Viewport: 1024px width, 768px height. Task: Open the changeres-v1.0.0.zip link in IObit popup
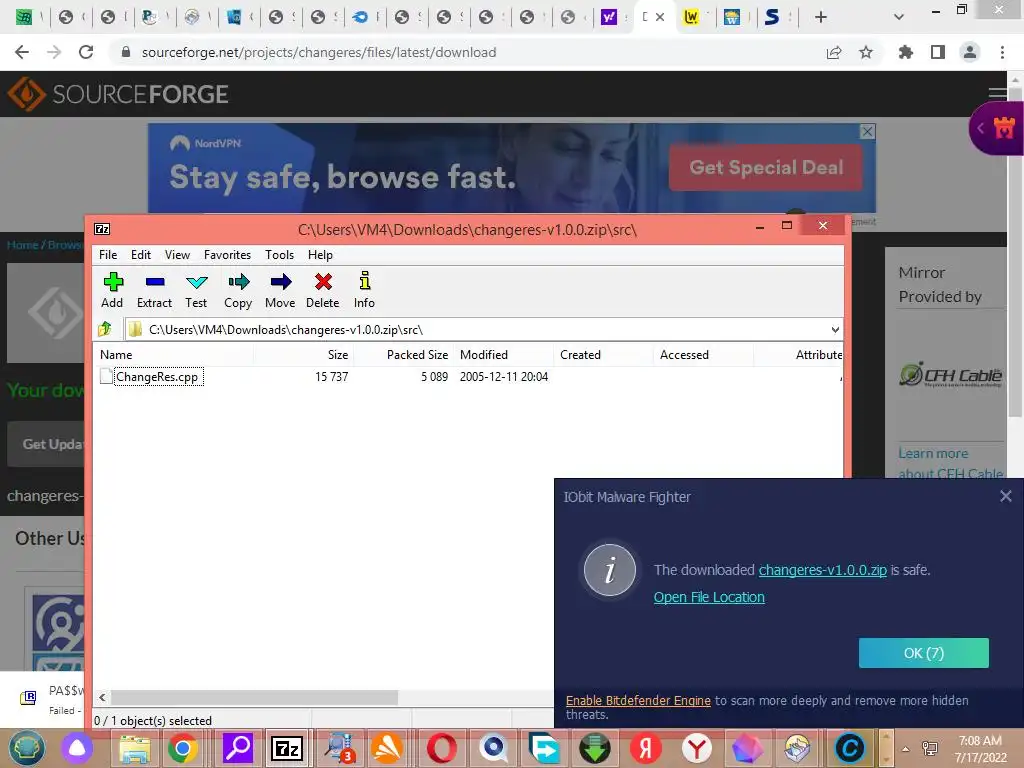822,569
